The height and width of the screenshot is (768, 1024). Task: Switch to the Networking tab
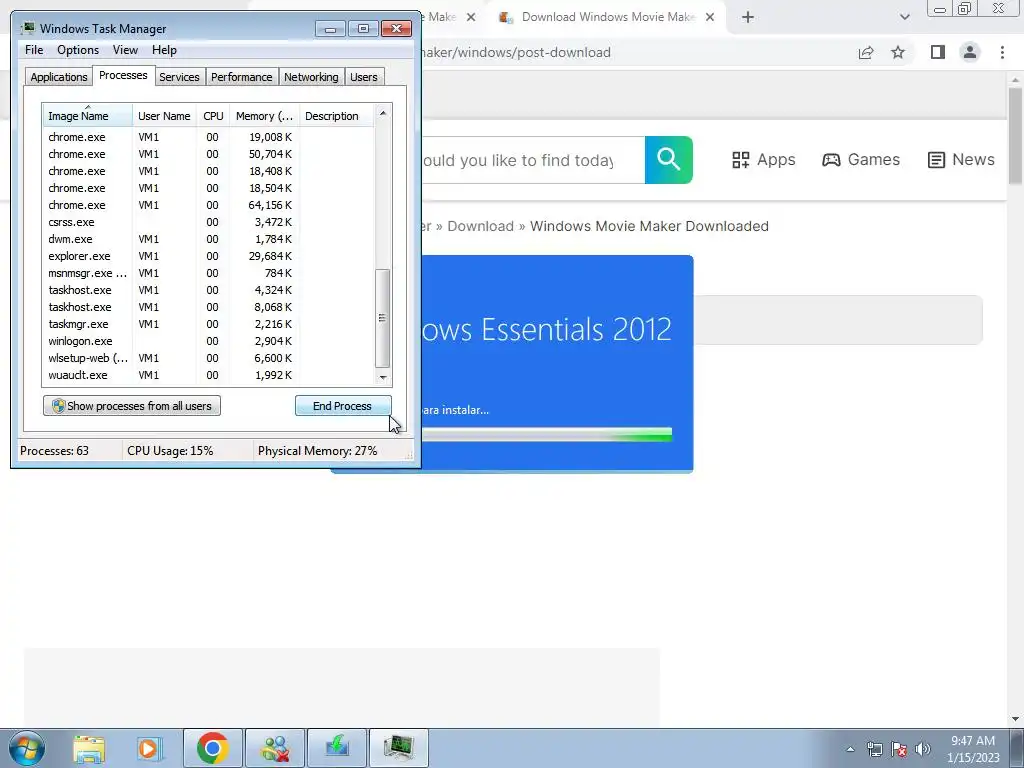311,77
